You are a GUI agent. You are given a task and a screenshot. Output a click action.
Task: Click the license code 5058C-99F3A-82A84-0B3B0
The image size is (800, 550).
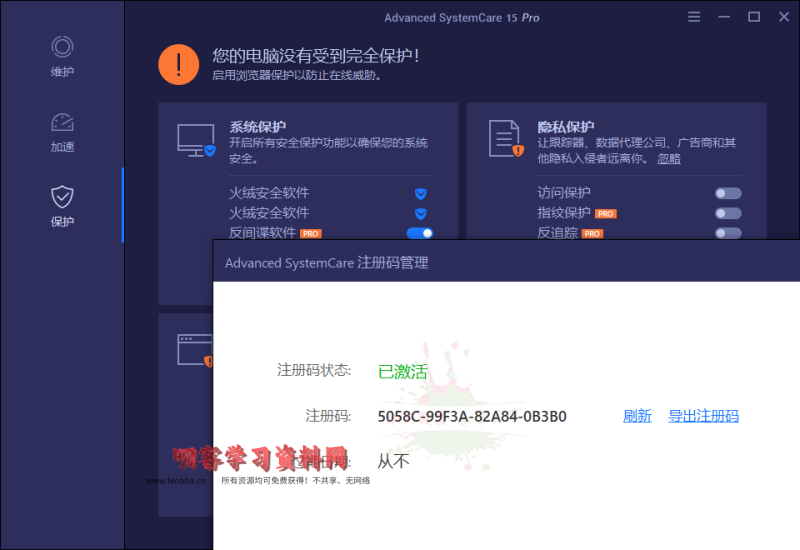(x=472, y=416)
